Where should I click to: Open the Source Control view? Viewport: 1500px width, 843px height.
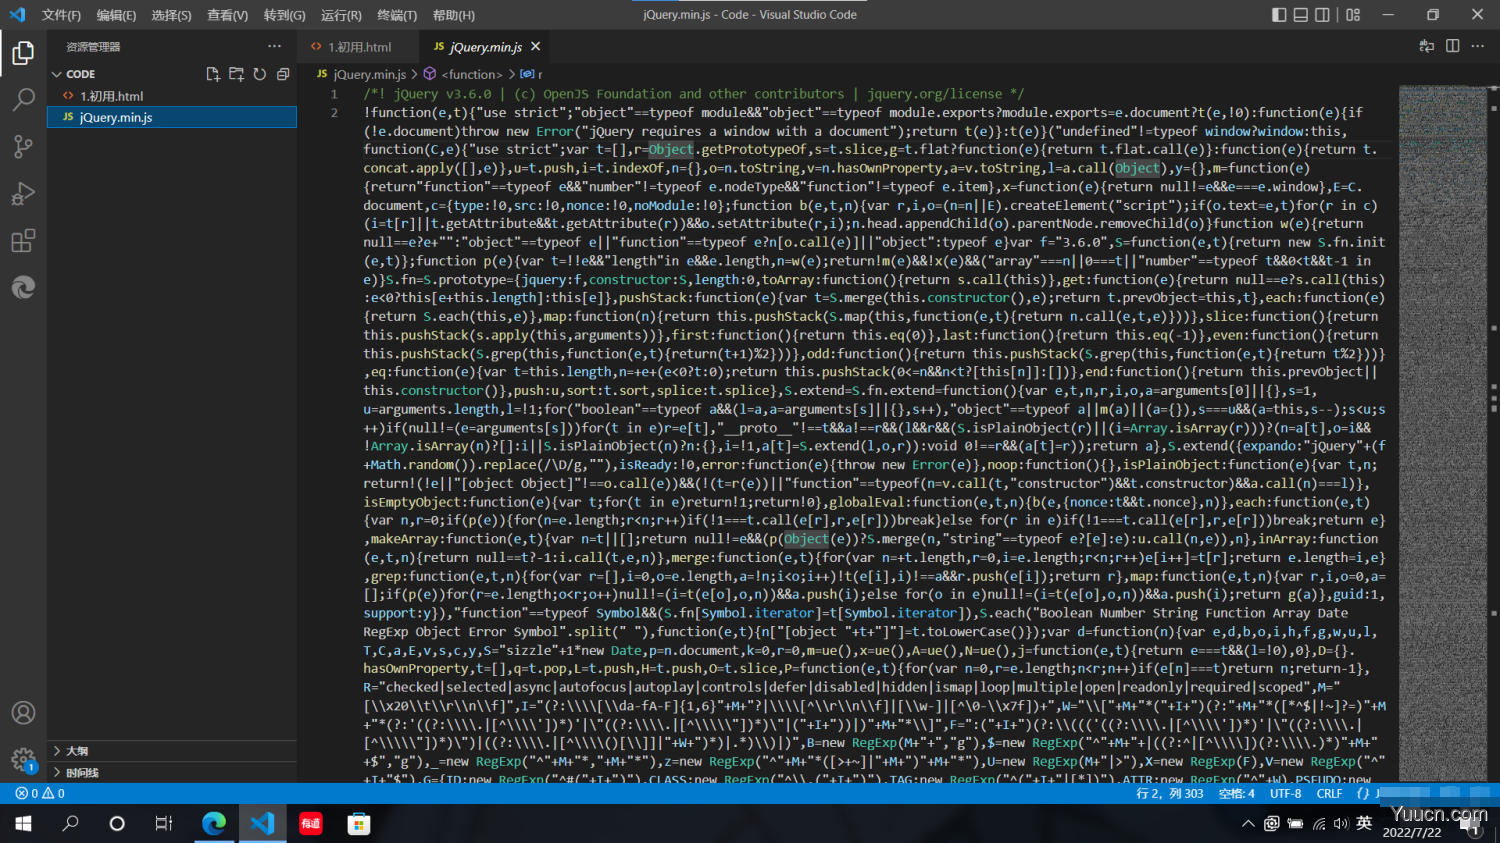(22, 146)
